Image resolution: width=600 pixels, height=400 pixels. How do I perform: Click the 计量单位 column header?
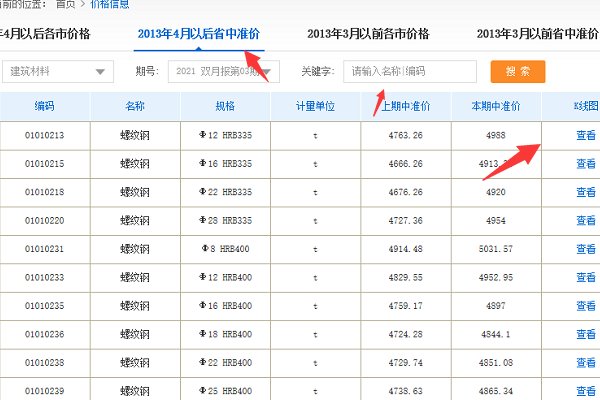click(315, 106)
